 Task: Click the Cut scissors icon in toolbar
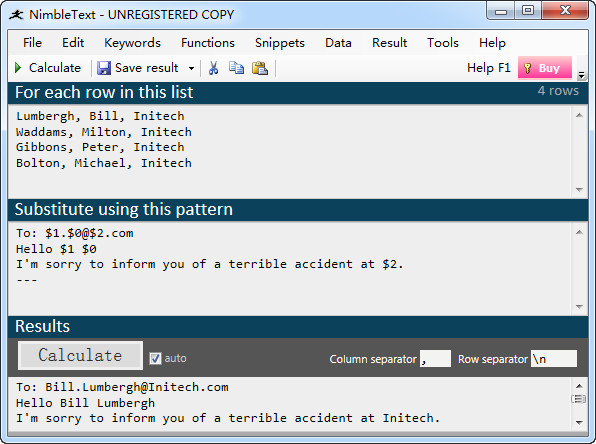pos(214,68)
